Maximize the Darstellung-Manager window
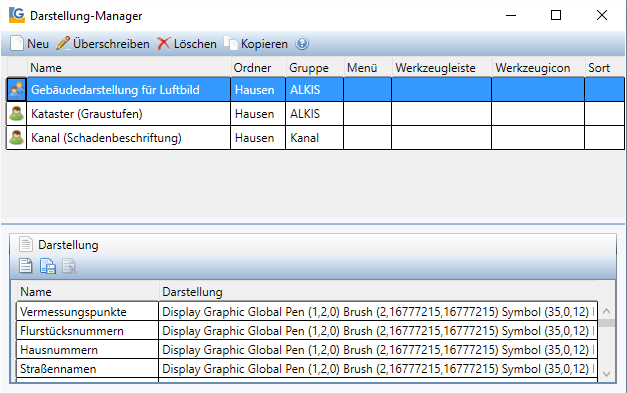The image size is (627, 393). coord(556,15)
